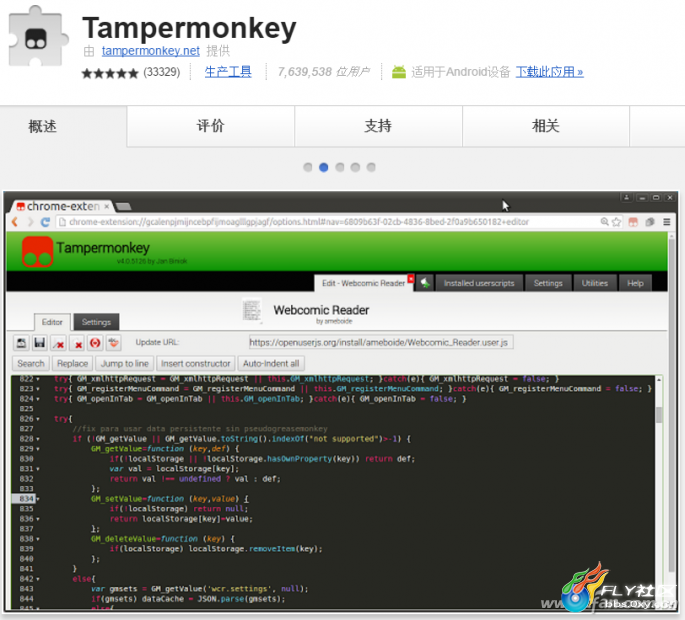Select the first carousel dot

pyautogui.click(x=308, y=167)
